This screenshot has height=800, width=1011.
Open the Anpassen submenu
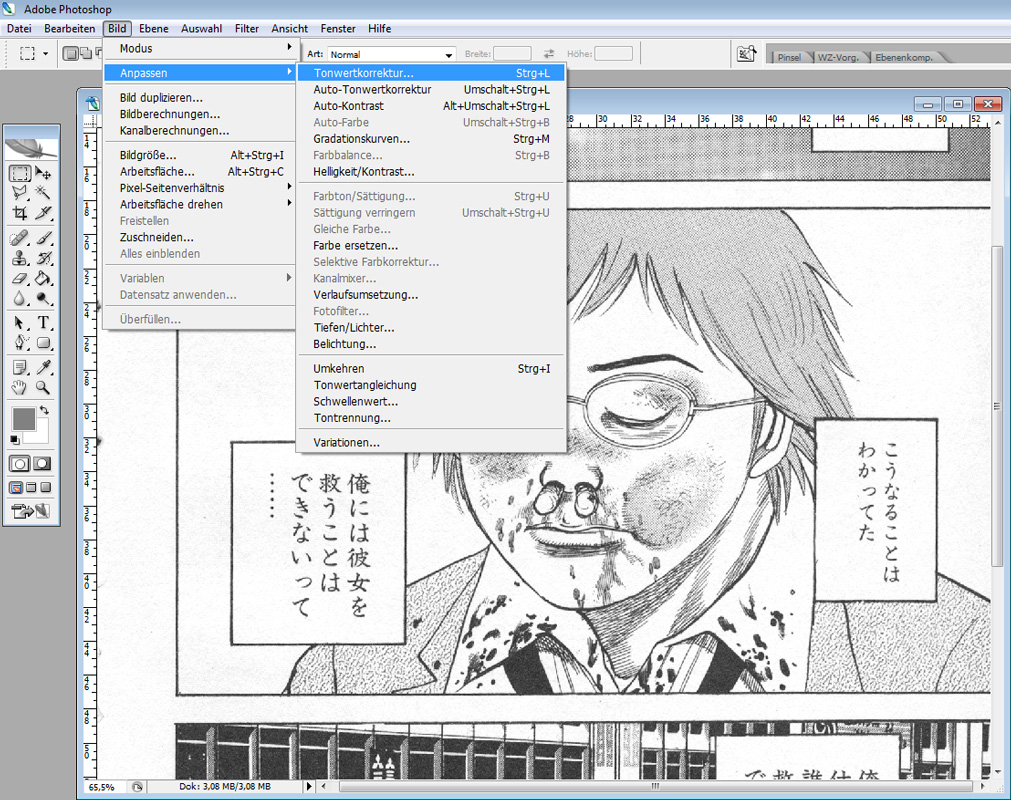tap(199, 73)
